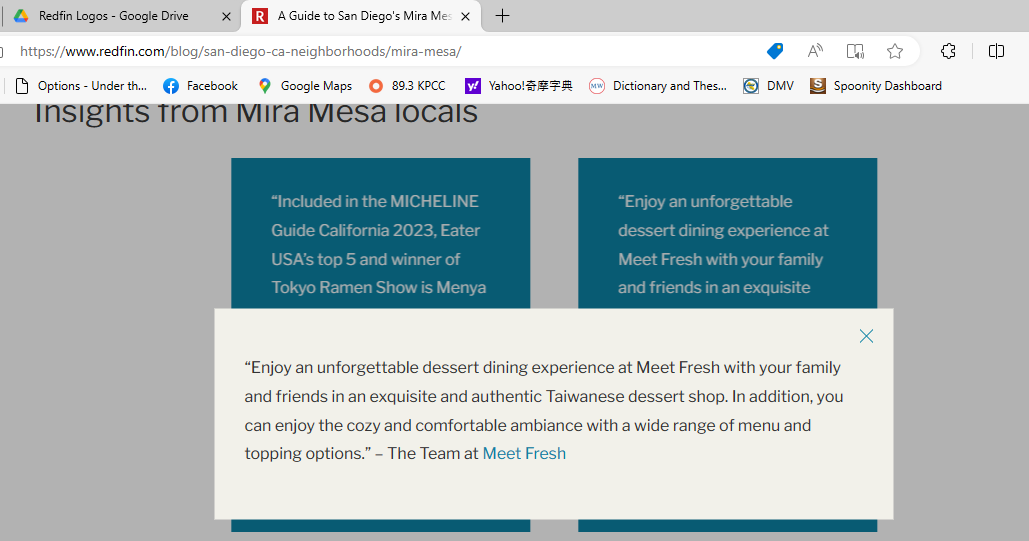
Task: Close the Mira Mesa guide tab
Action: coord(465,16)
